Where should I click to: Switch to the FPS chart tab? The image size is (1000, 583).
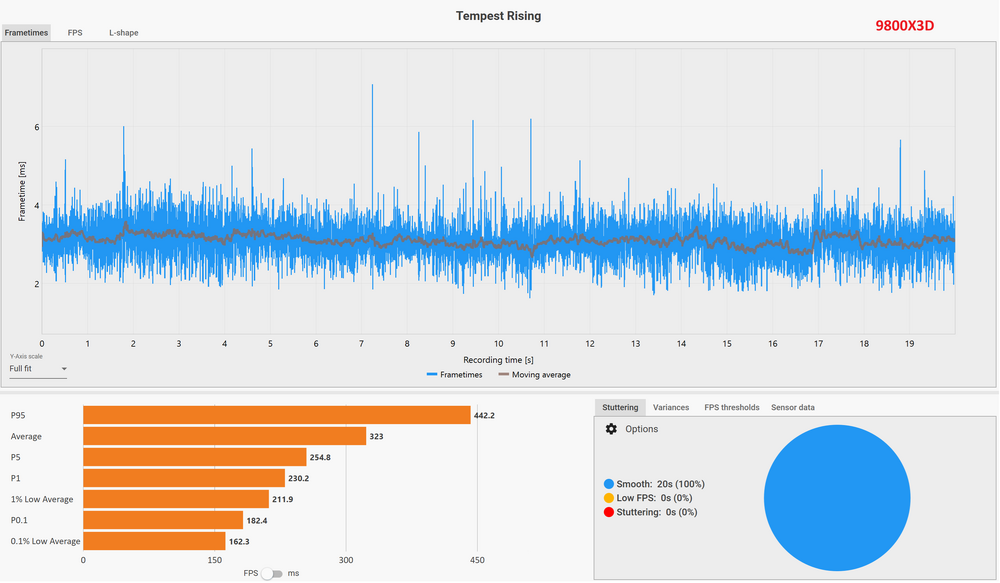75,33
